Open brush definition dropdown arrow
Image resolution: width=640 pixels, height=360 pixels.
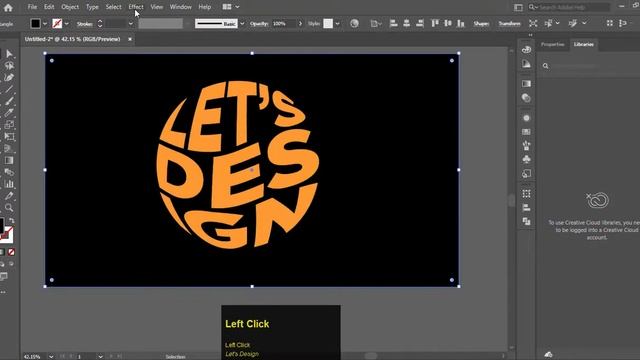click(x=242, y=24)
